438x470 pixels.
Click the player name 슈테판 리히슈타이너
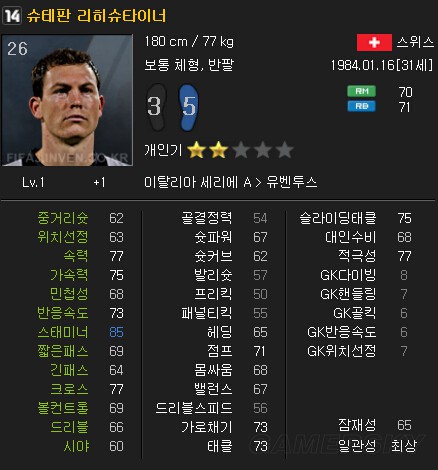96,16
